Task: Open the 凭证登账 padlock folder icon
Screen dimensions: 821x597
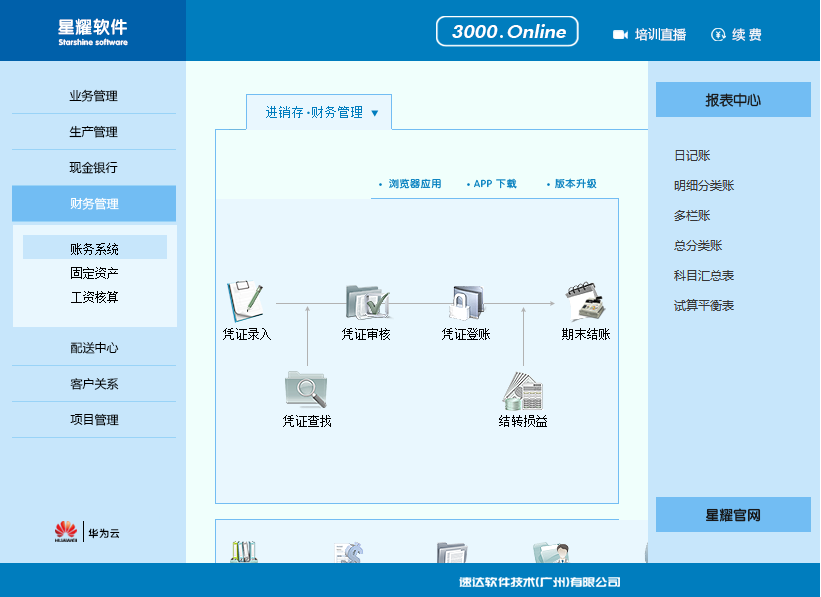Action: pos(466,302)
